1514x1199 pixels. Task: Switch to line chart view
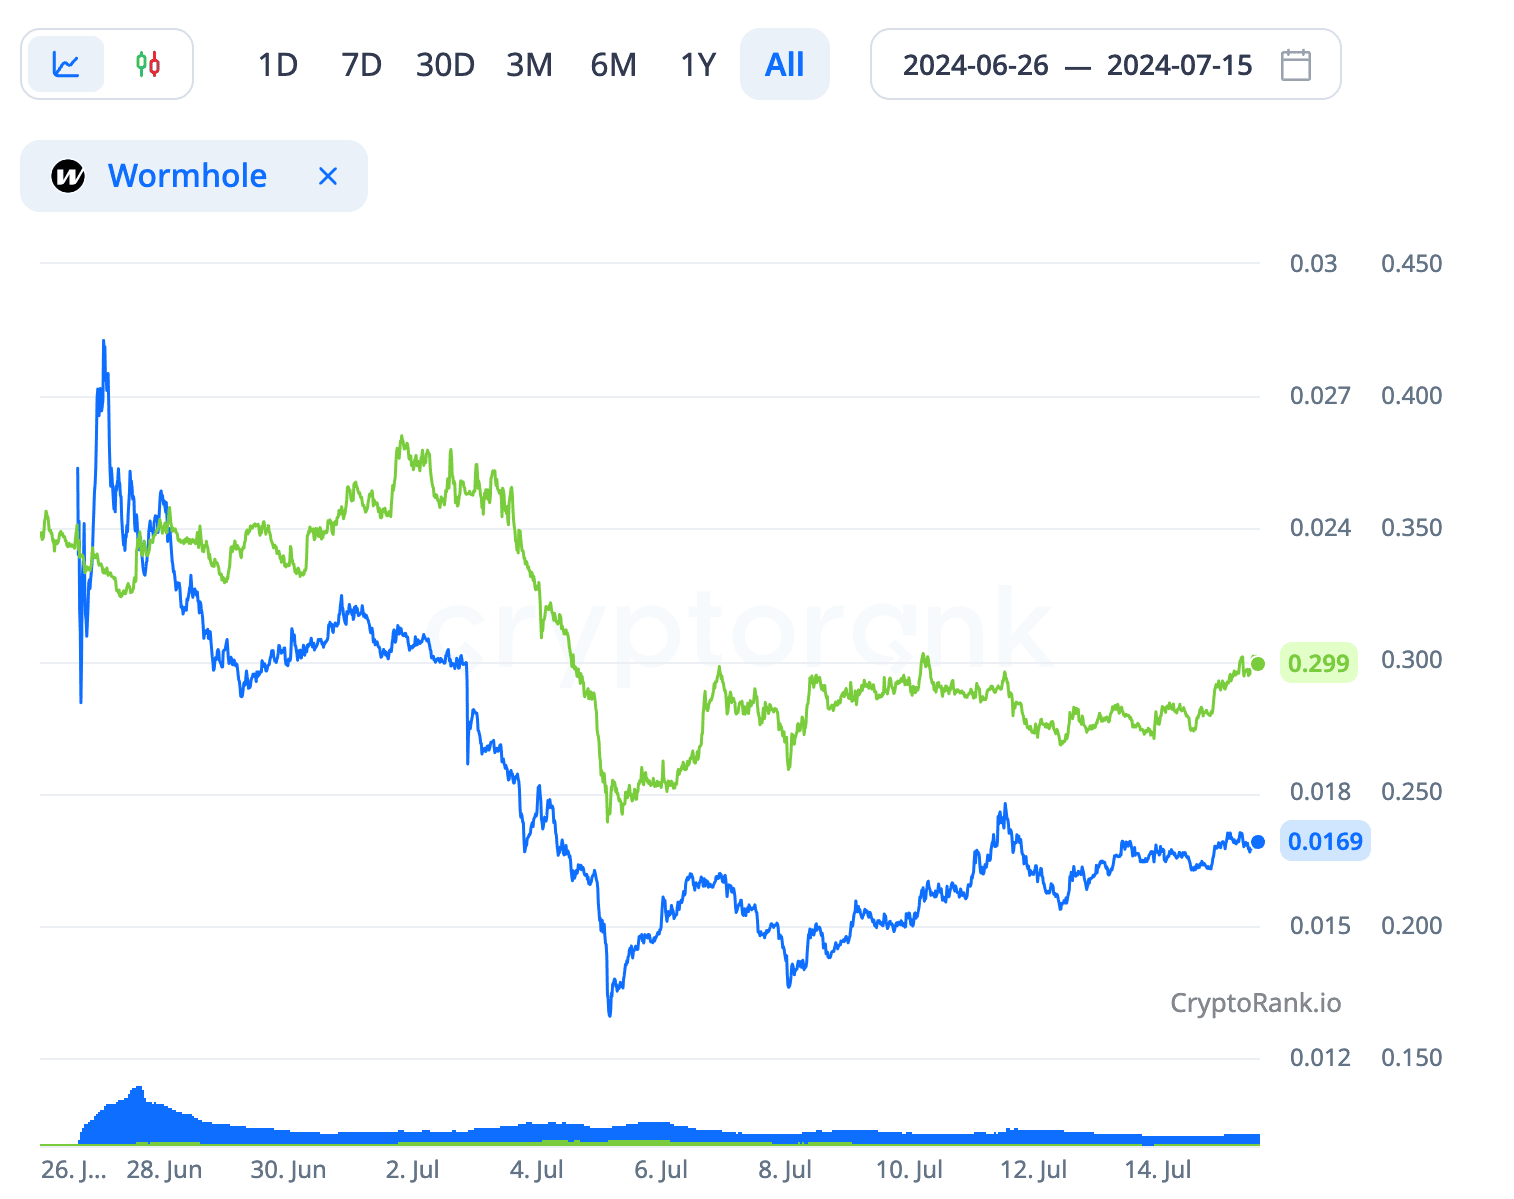(x=66, y=65)
